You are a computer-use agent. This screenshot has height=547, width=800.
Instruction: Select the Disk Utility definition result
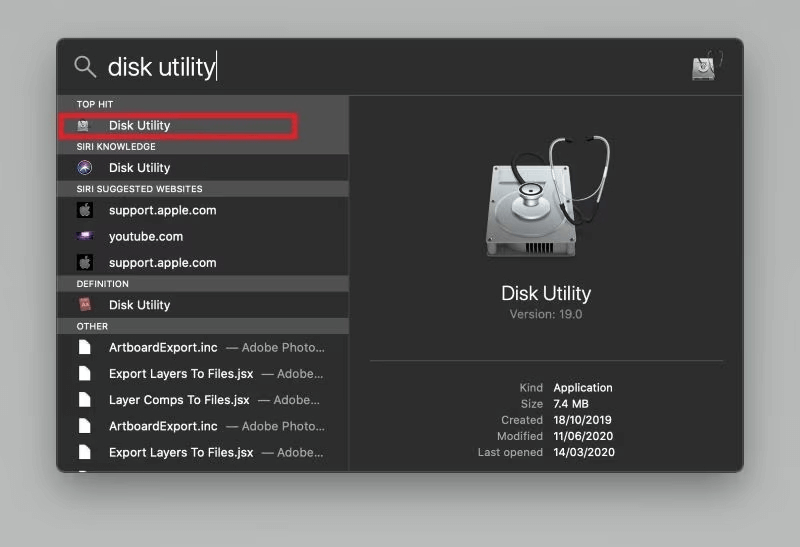tap(140, 305)
